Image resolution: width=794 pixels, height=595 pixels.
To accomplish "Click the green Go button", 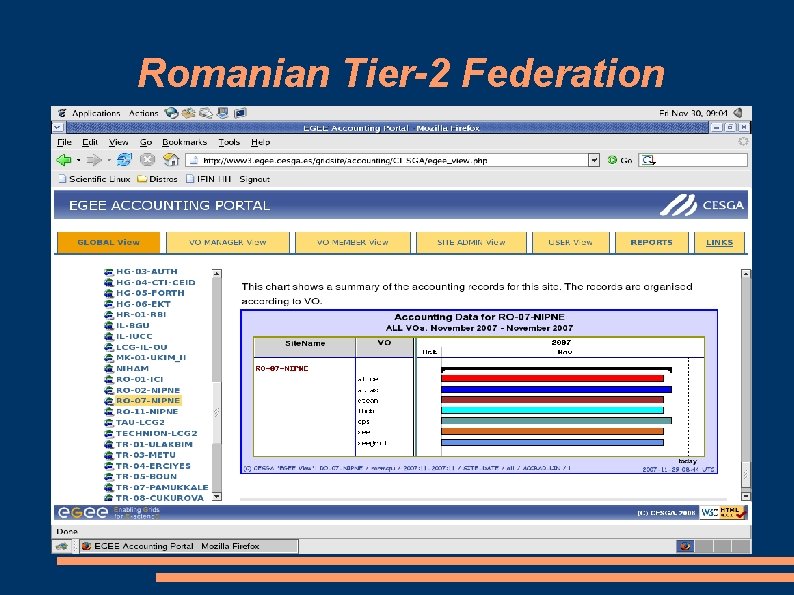I will click(620, 160).
